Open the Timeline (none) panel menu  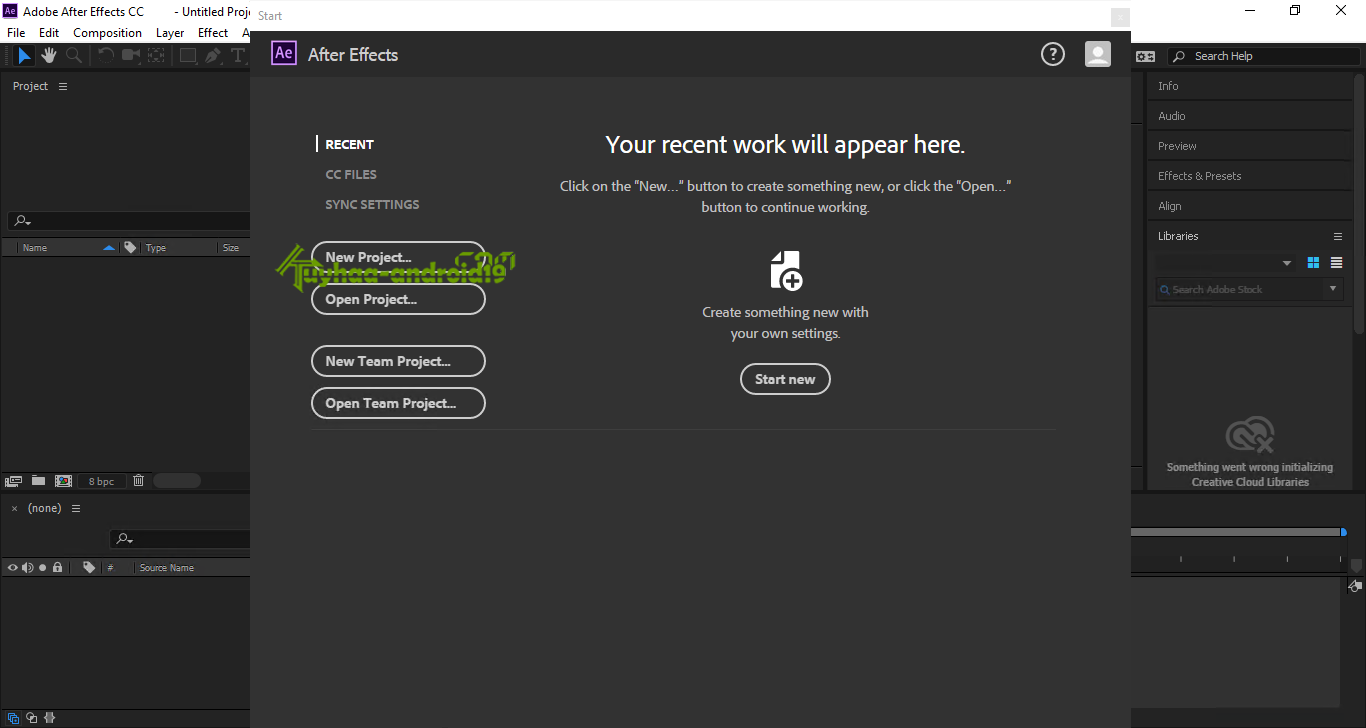(x=75, y=508)
